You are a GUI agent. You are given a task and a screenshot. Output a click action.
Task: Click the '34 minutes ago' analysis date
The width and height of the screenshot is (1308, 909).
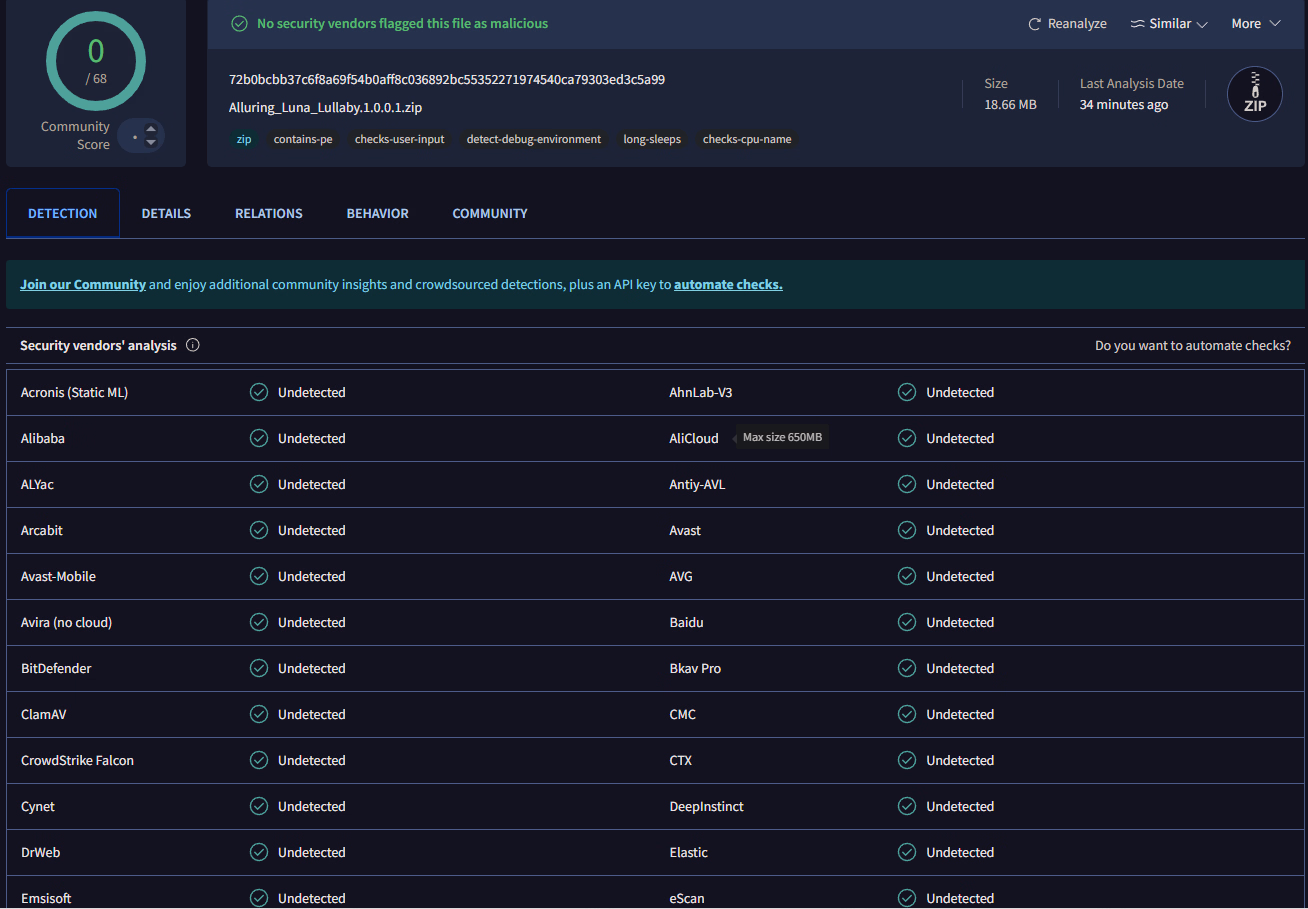(x=1124, y=104)
